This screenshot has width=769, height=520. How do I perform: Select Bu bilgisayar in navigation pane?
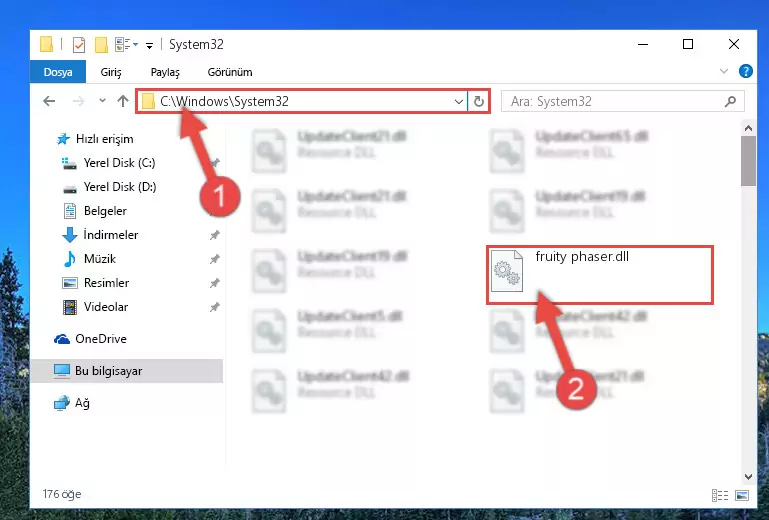127,370
